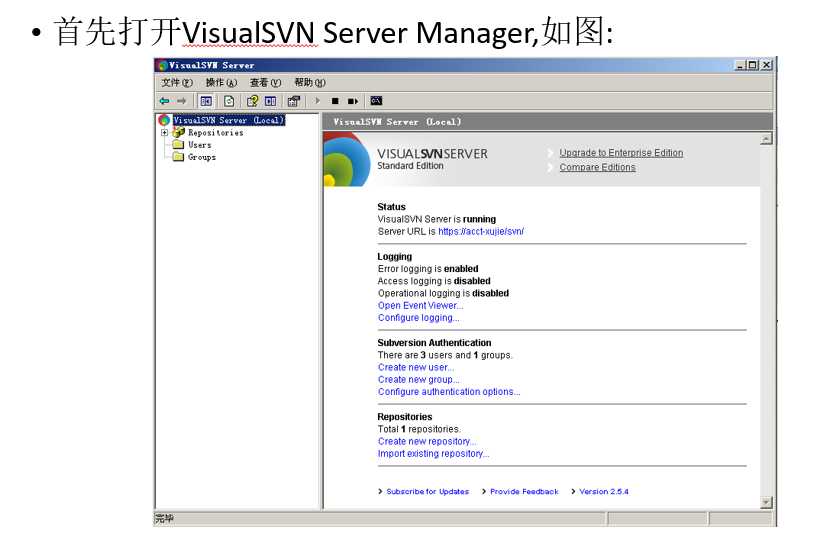
Task: Click Configure logging link
Action: pos(418,318)
